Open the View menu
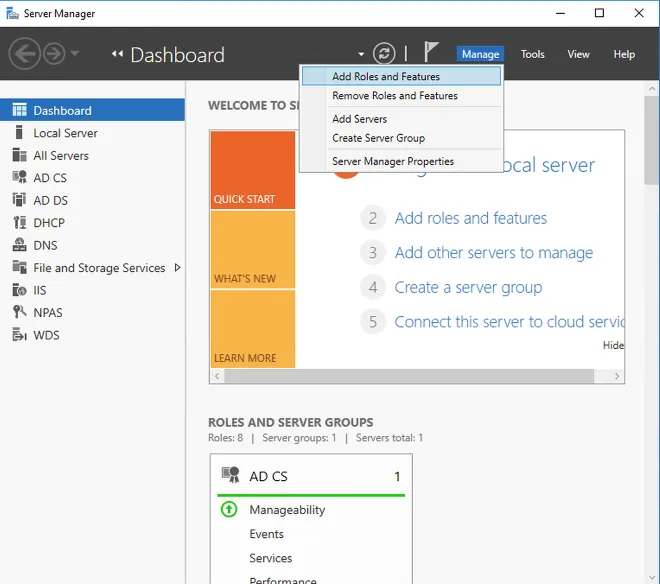Image resolution: width=660 pixels, height=584 pixels. 578,54
